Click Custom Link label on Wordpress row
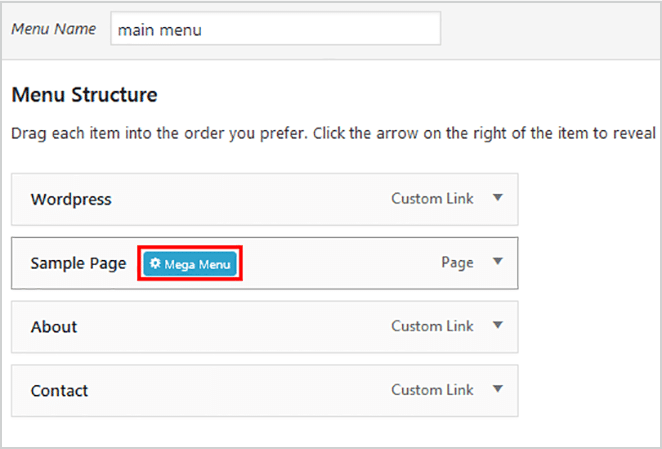Image resolution: width=662 pixels, height=449 pixels. [432, 199]
